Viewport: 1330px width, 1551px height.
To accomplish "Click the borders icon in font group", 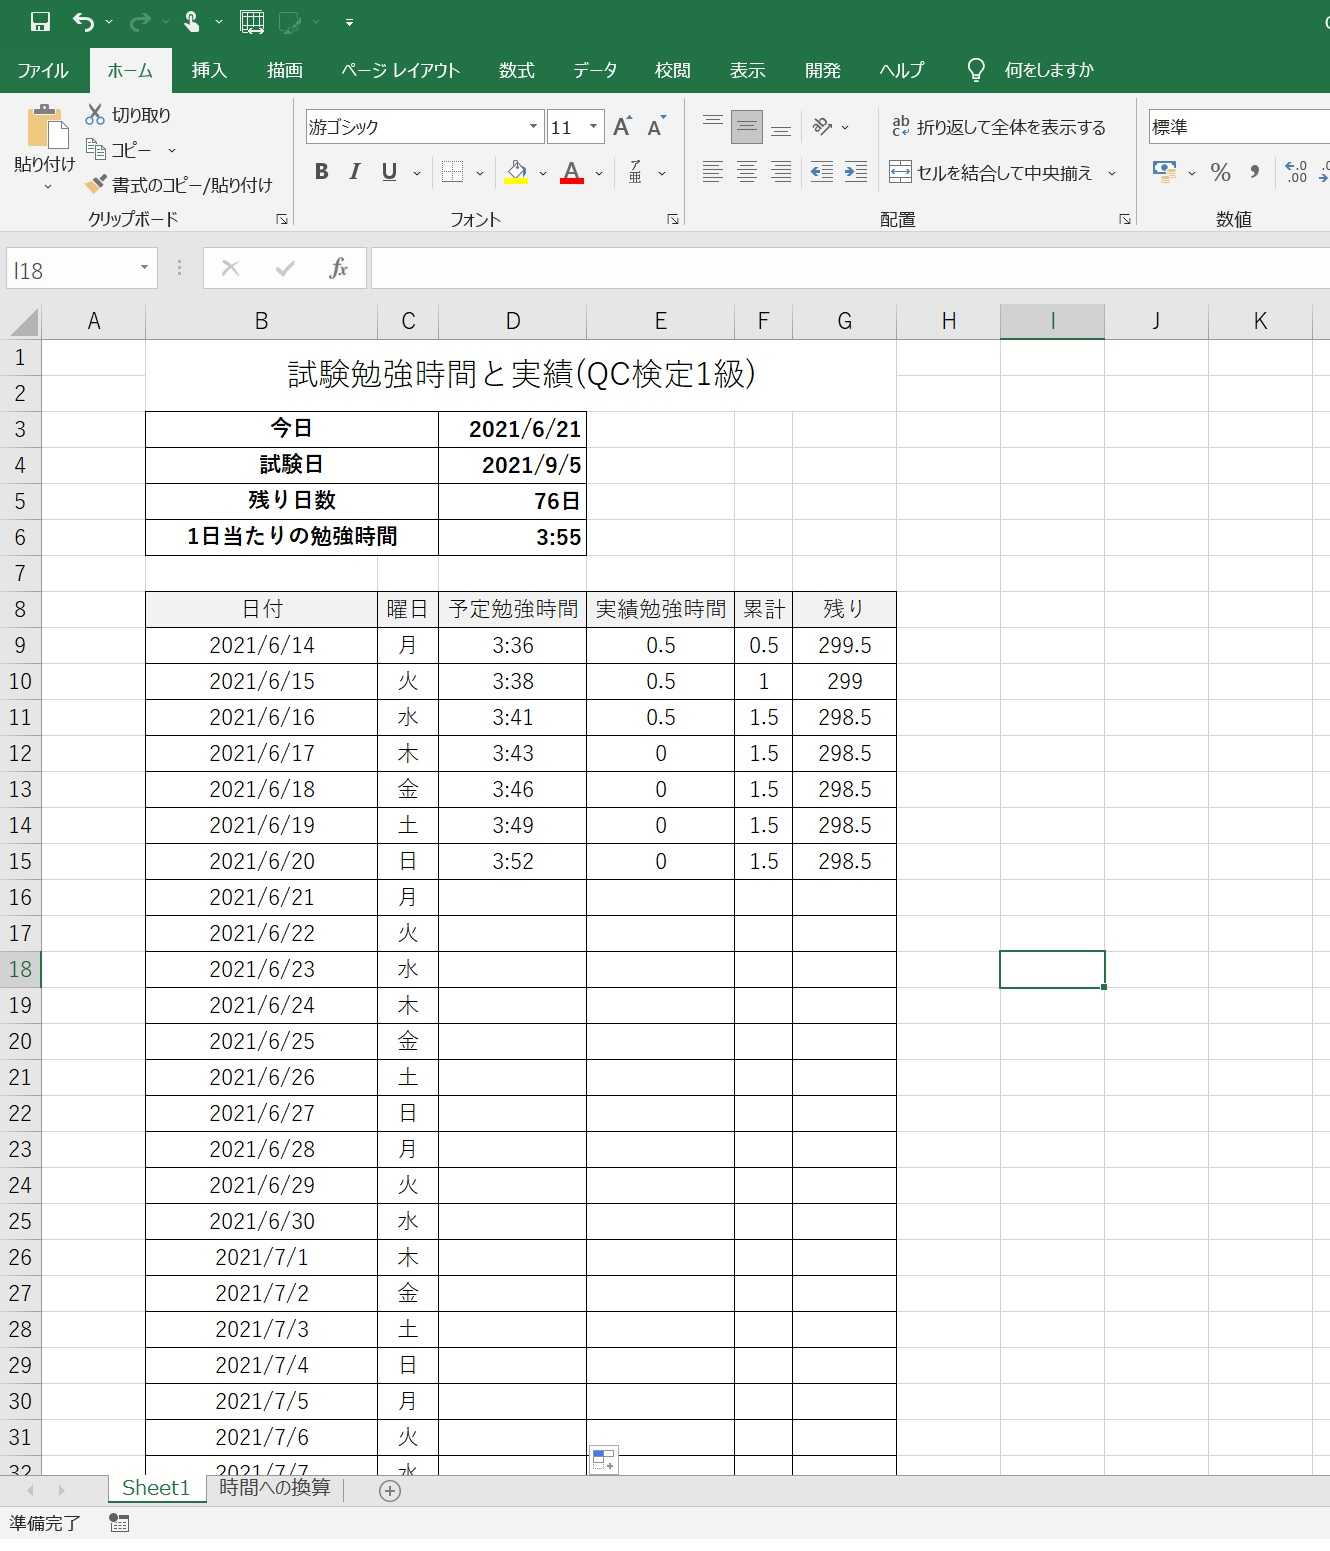I will [x=452, y=172].
